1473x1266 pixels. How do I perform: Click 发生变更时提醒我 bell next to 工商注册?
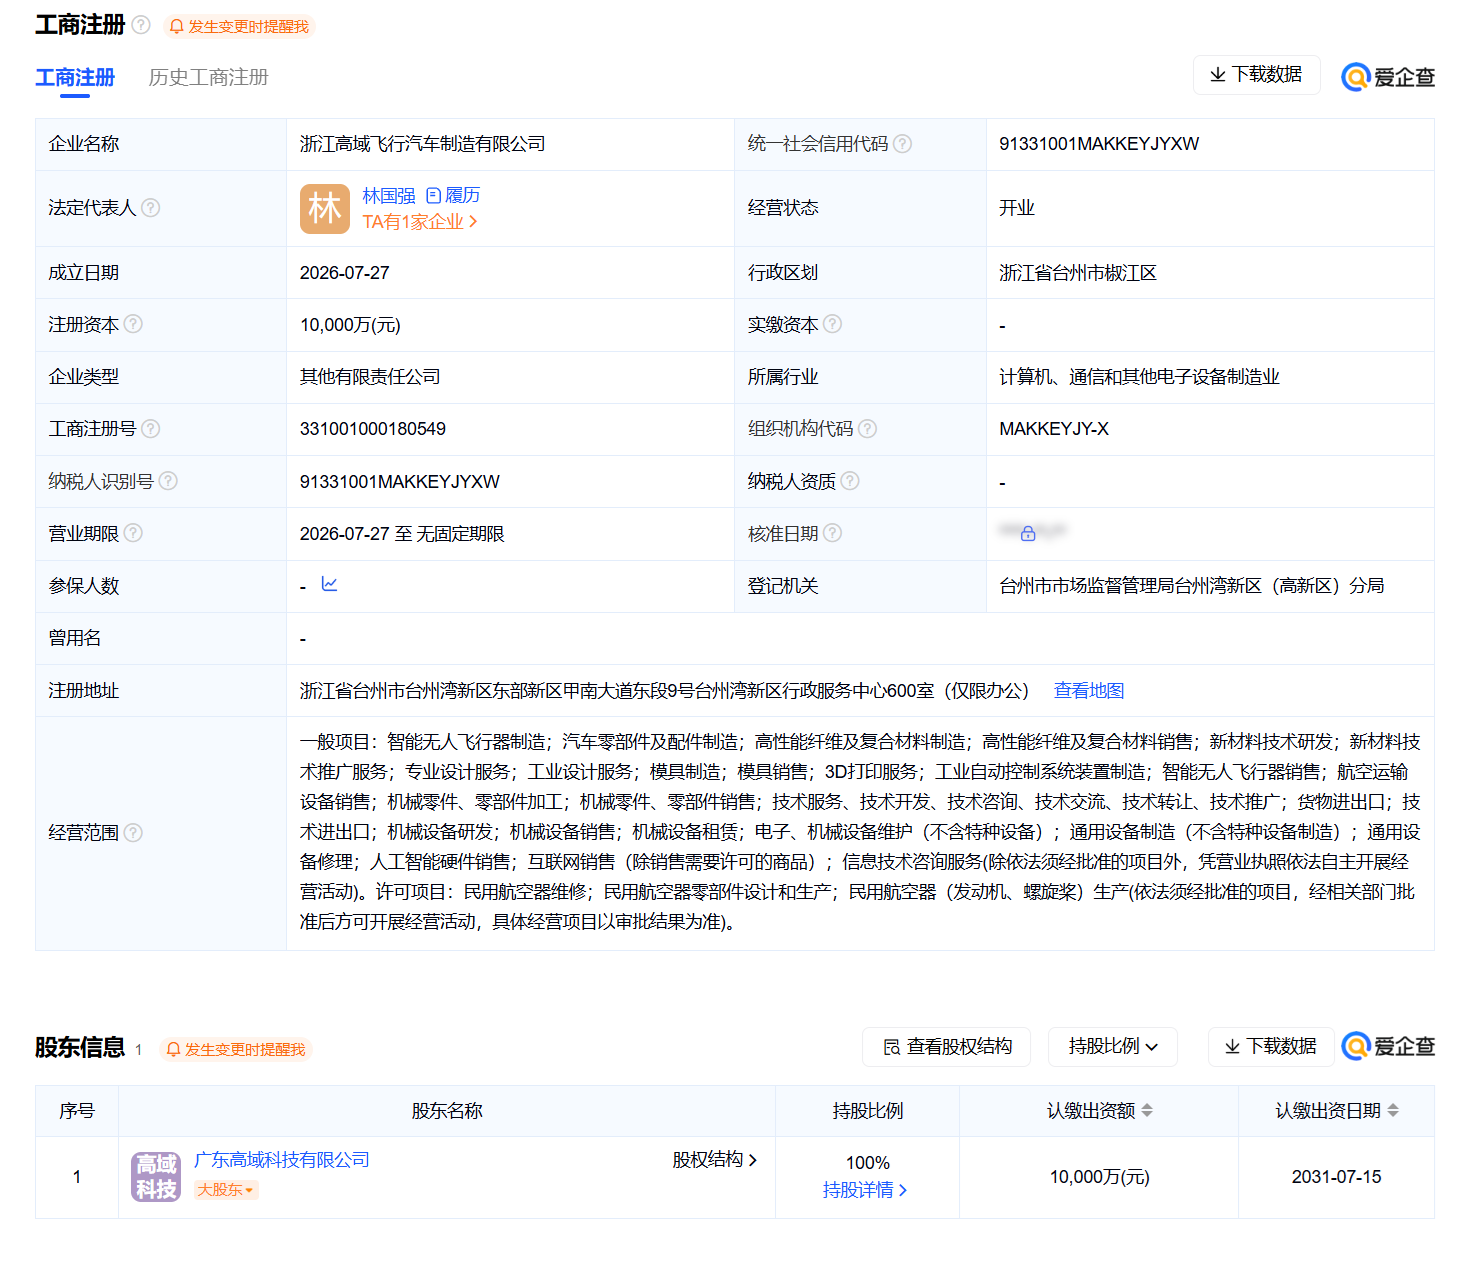239,27
